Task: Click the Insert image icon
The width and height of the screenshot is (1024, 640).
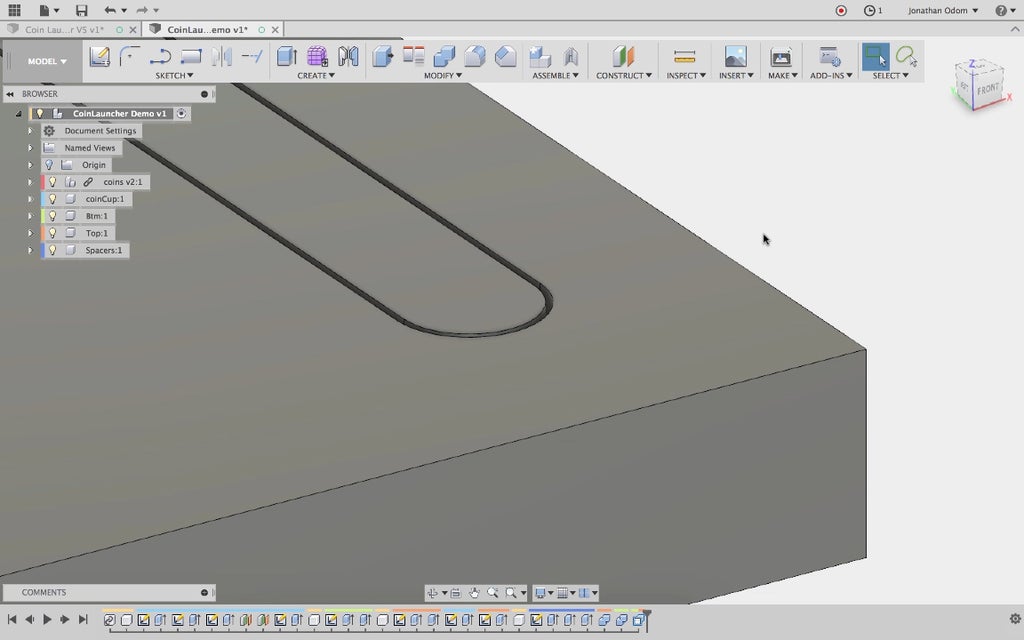Action: 735,57
